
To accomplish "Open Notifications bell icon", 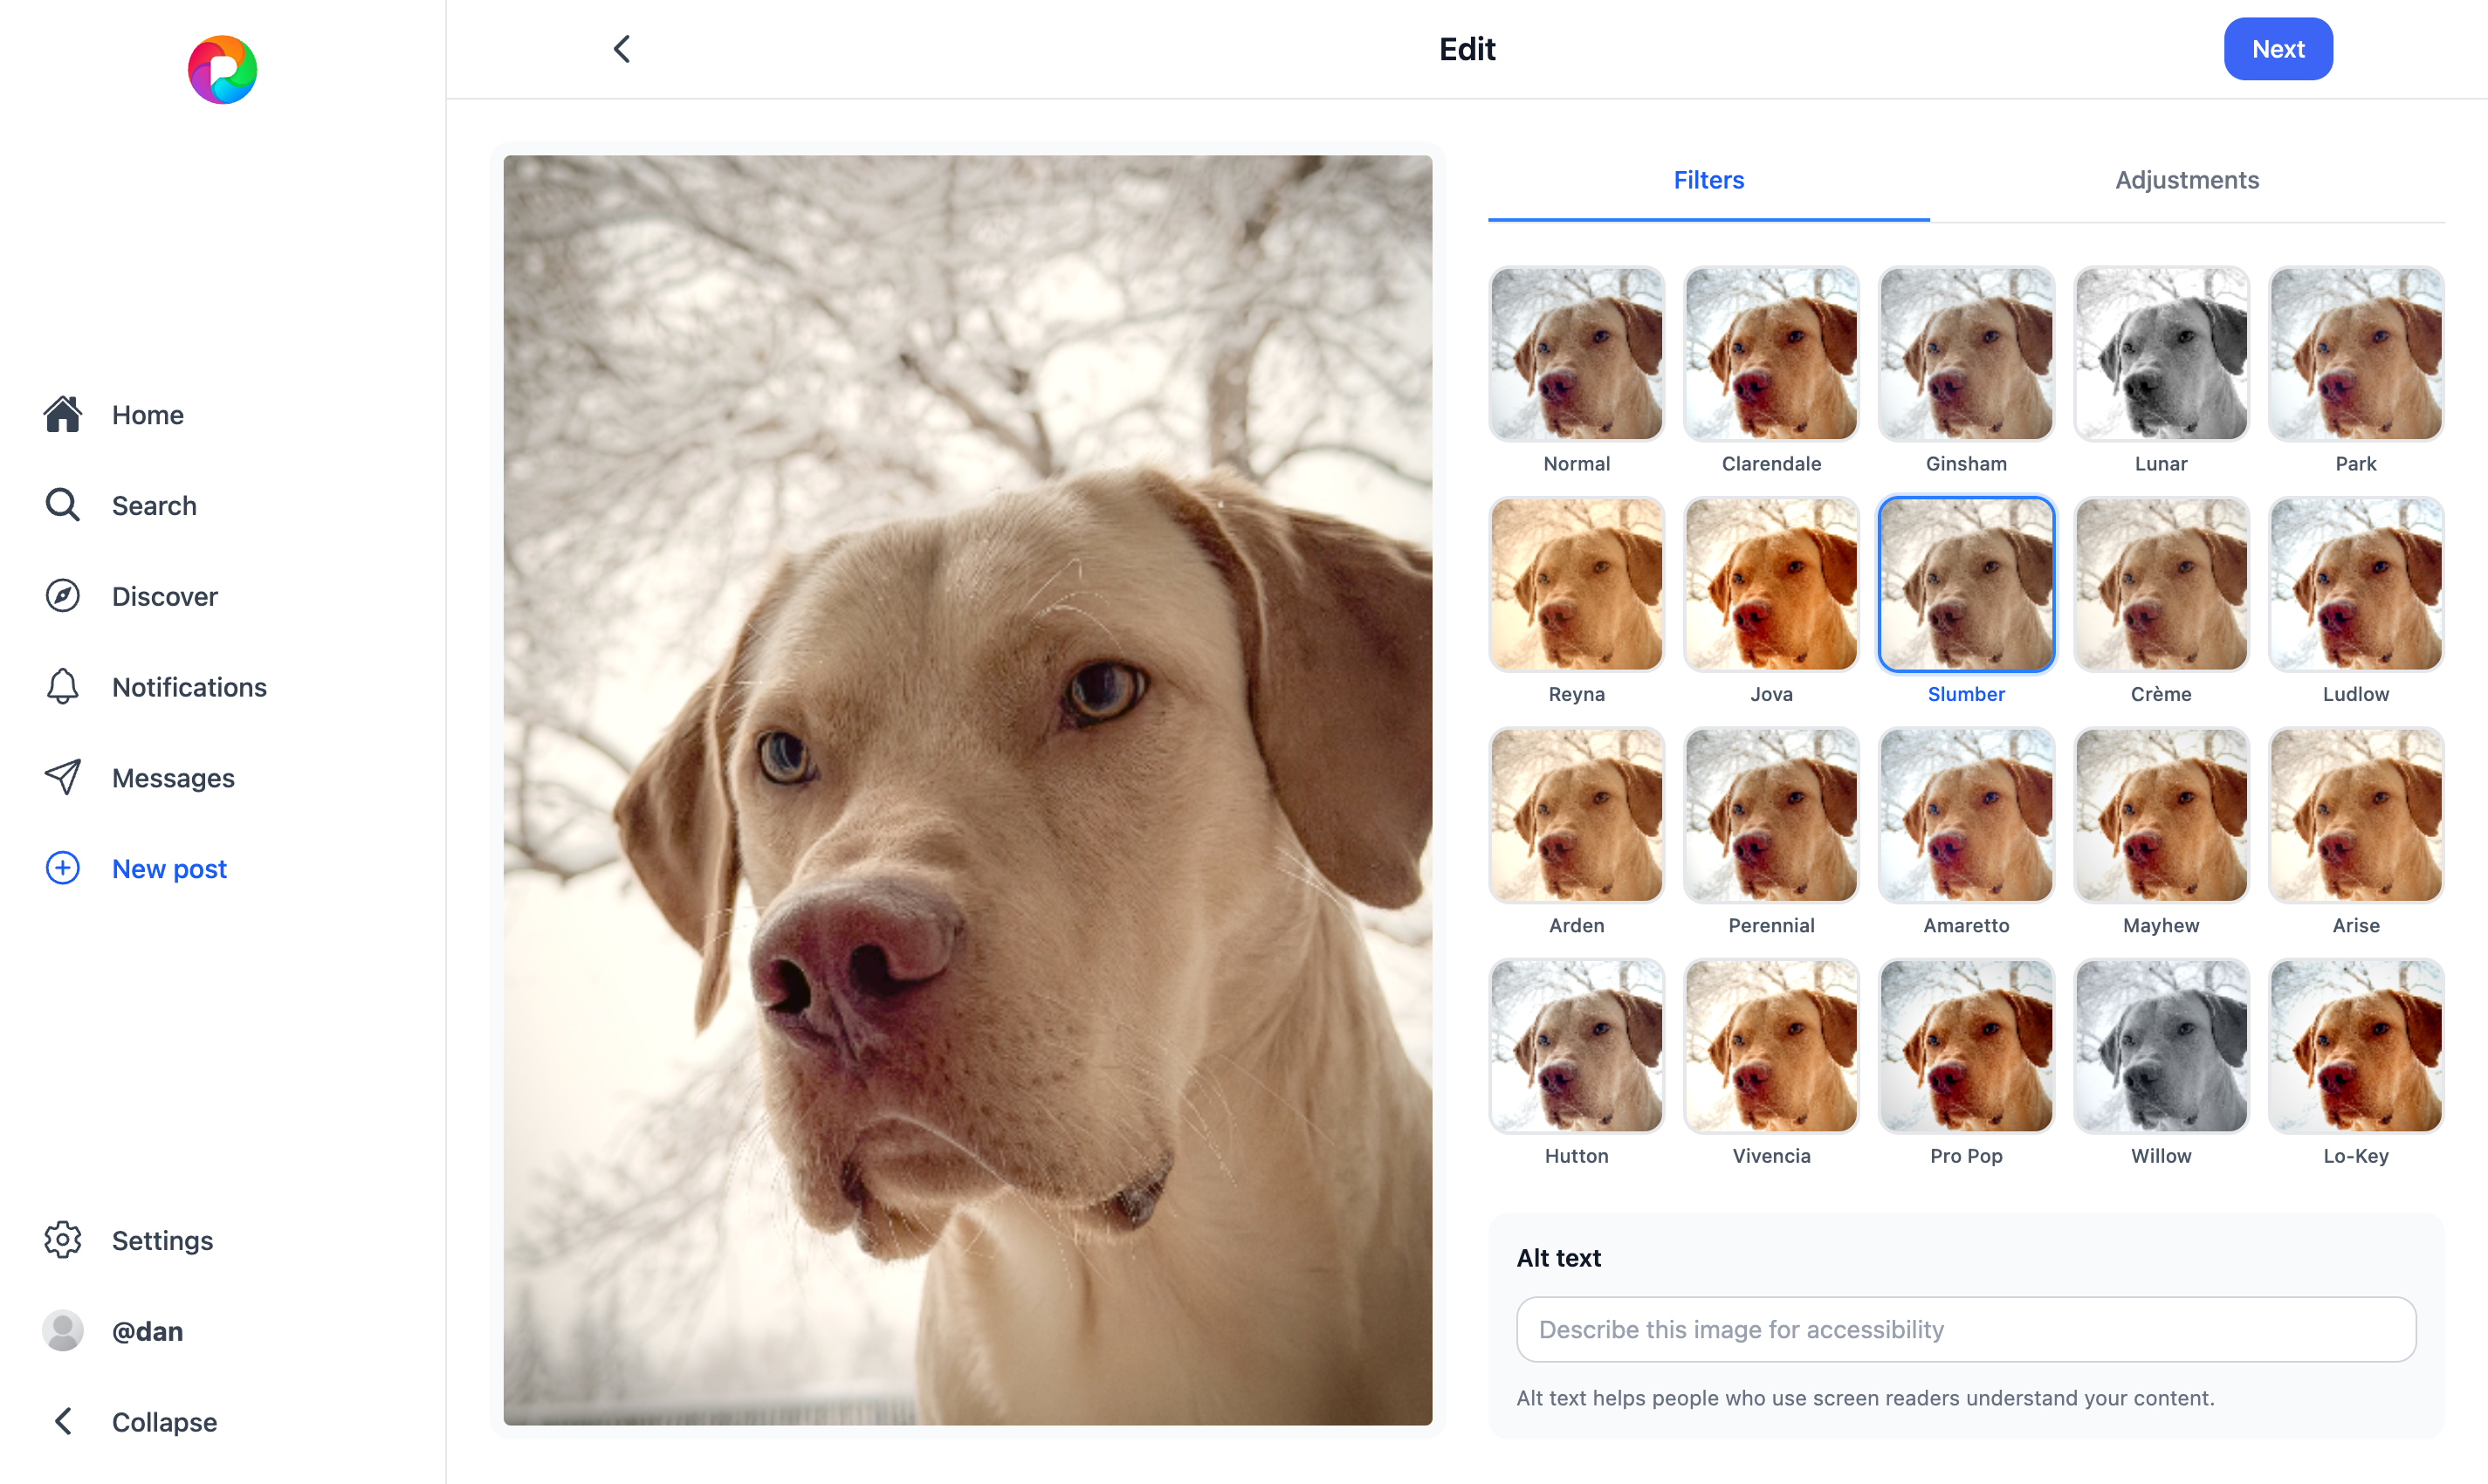I will click(62, 687).
